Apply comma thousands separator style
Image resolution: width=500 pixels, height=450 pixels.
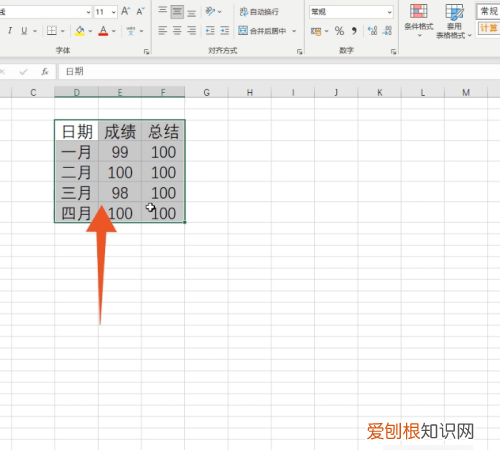(x=354, y=31)
